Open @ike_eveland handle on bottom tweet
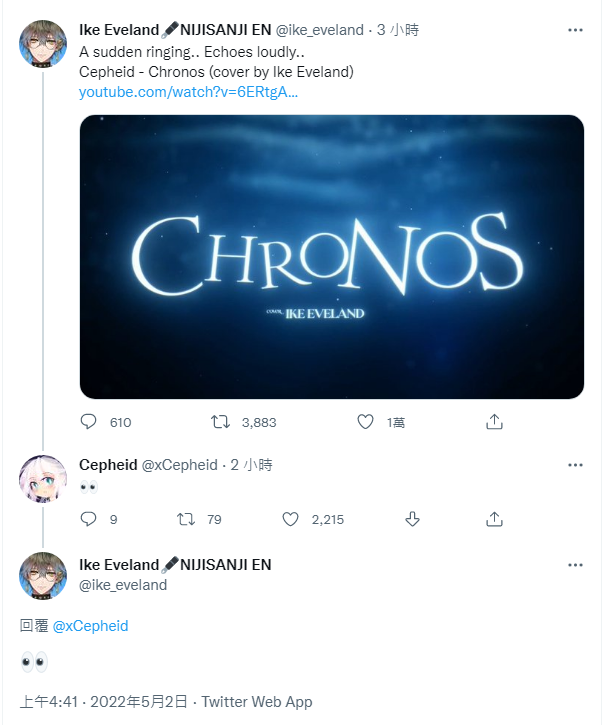Image resolution: width=606 pixels, height=725 pixels. tap(123, 585)
